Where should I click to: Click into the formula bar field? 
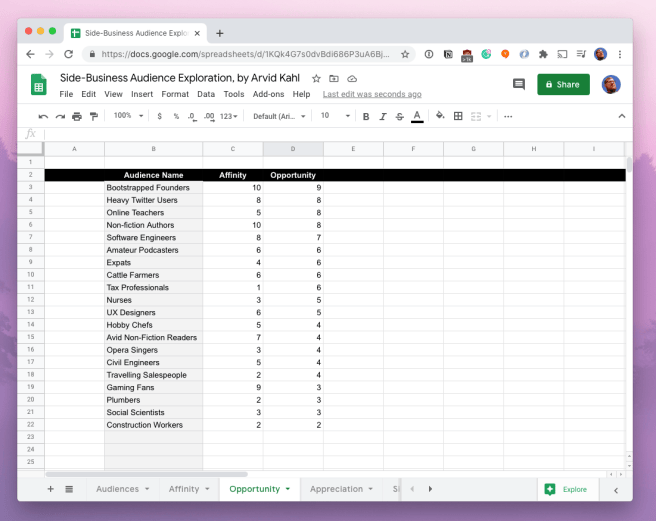(x=337, y=134)
